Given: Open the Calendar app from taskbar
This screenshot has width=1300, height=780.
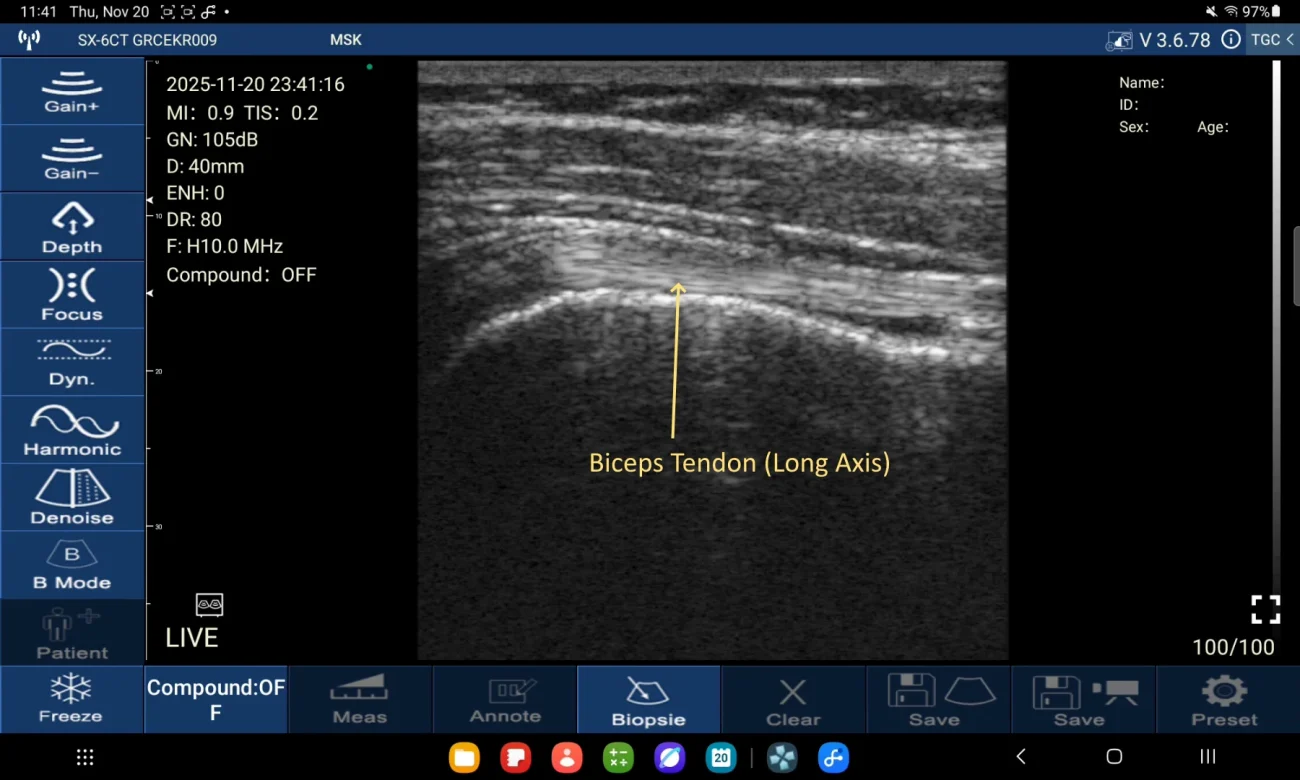Looking at the screenshot, I should pyautogui.click(x=720, y=757).
